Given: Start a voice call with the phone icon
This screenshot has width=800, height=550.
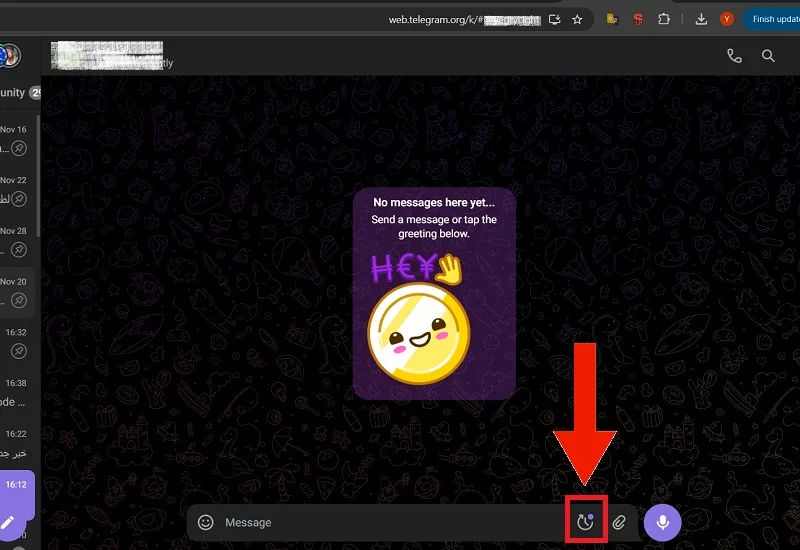Looking at the screenshot, I should [734, 56].
